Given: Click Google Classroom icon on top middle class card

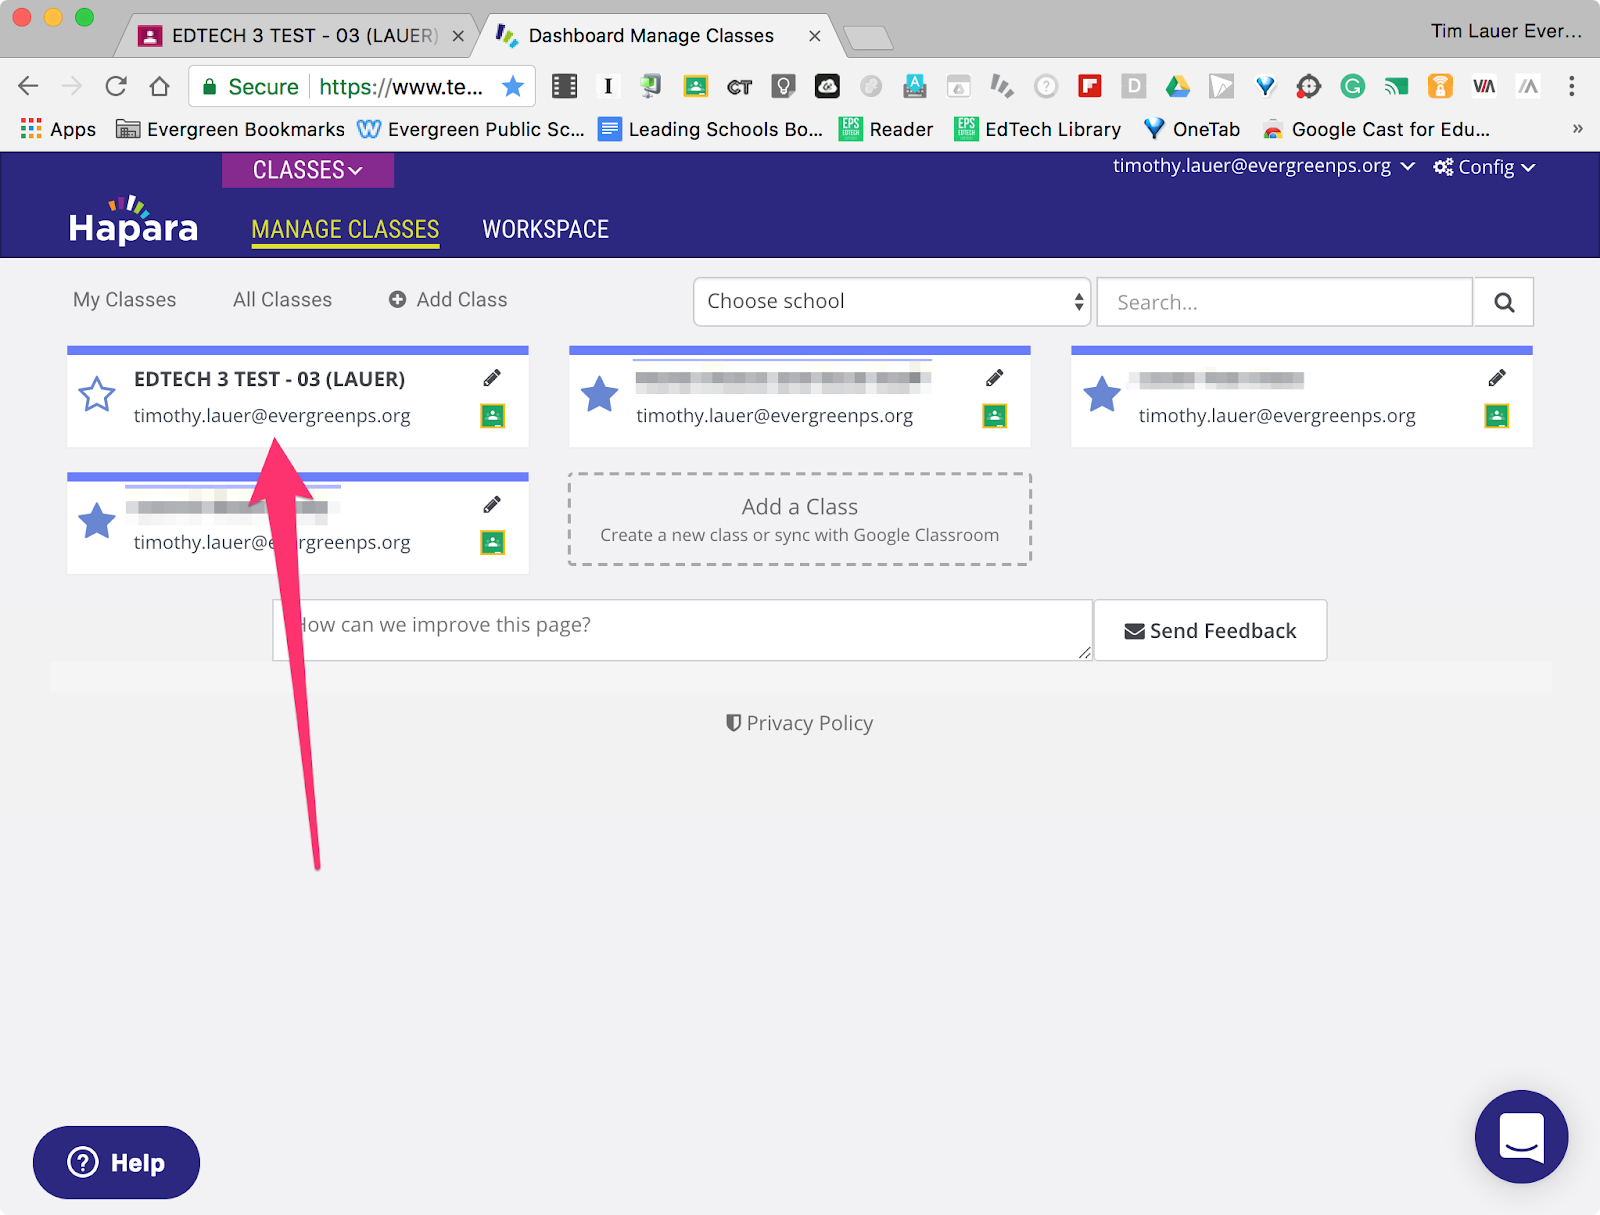Looking at the screenshot, I should click(x=995, y=416).
